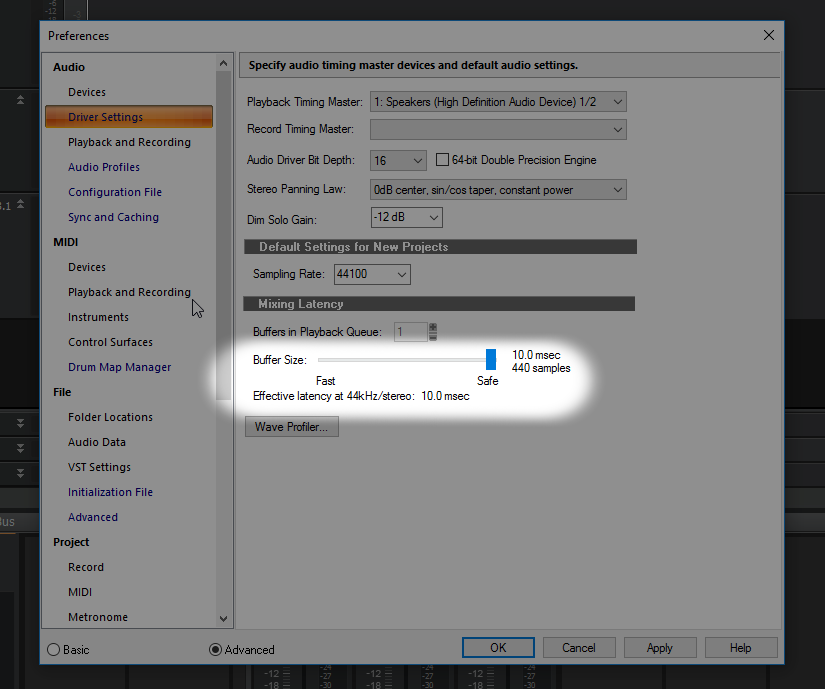
Task: Select the Advanced radio button
Action: point(215,649)
